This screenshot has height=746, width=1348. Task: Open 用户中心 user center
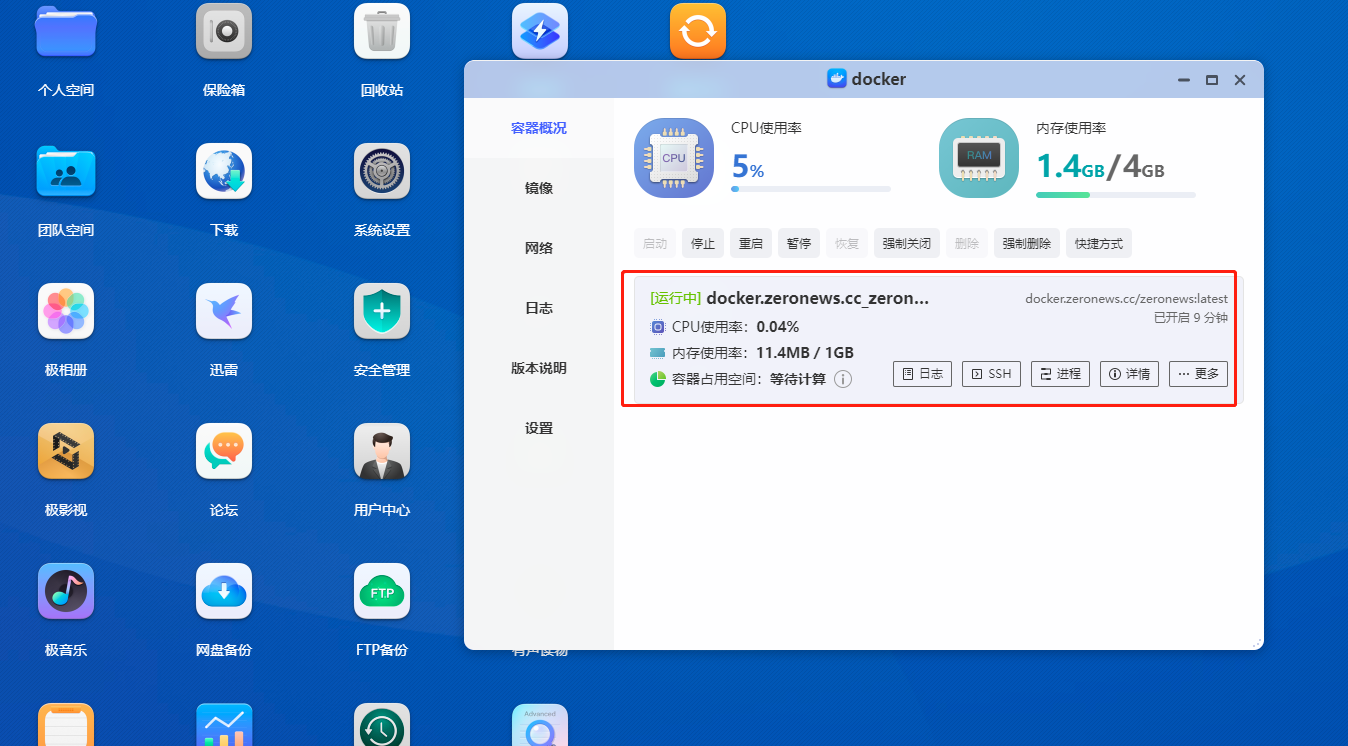click(382, 451)
